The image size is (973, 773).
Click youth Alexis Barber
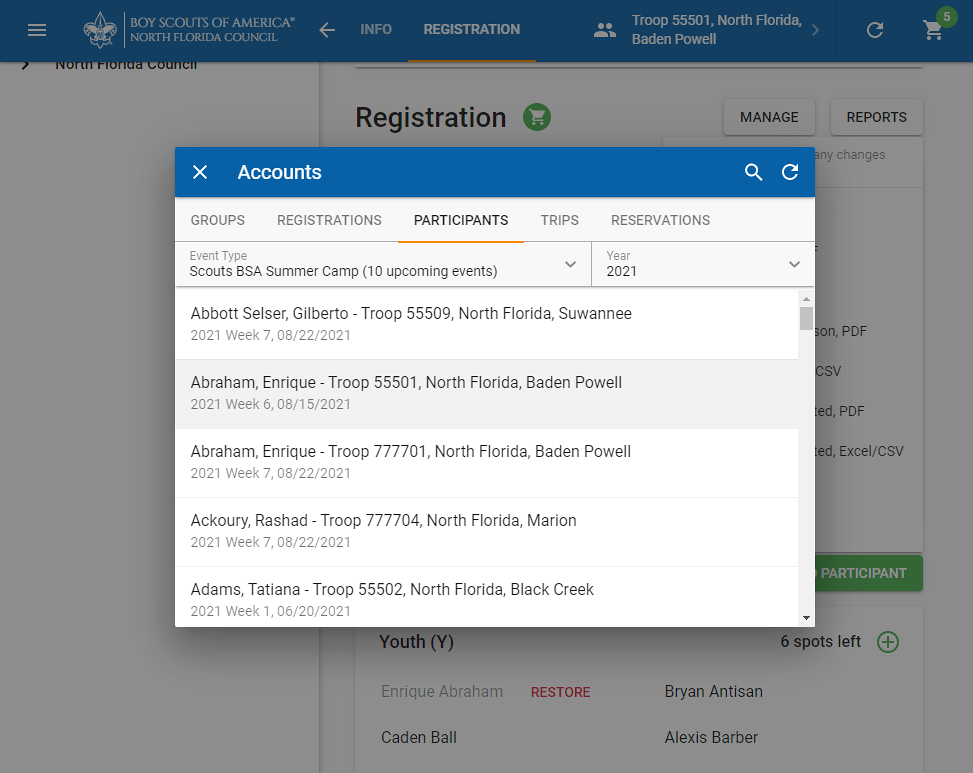coord(711,737)
